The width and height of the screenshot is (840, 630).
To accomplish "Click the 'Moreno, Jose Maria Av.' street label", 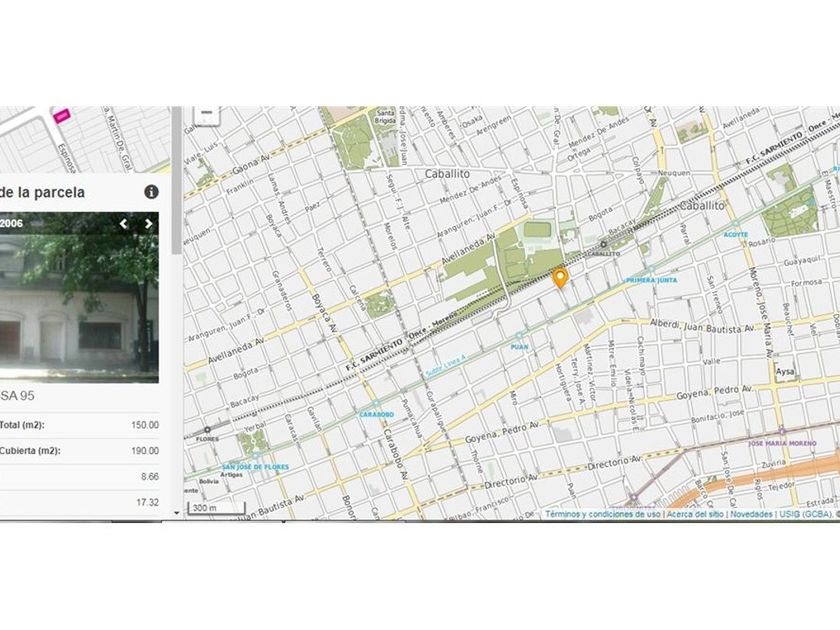I will 761,312.
